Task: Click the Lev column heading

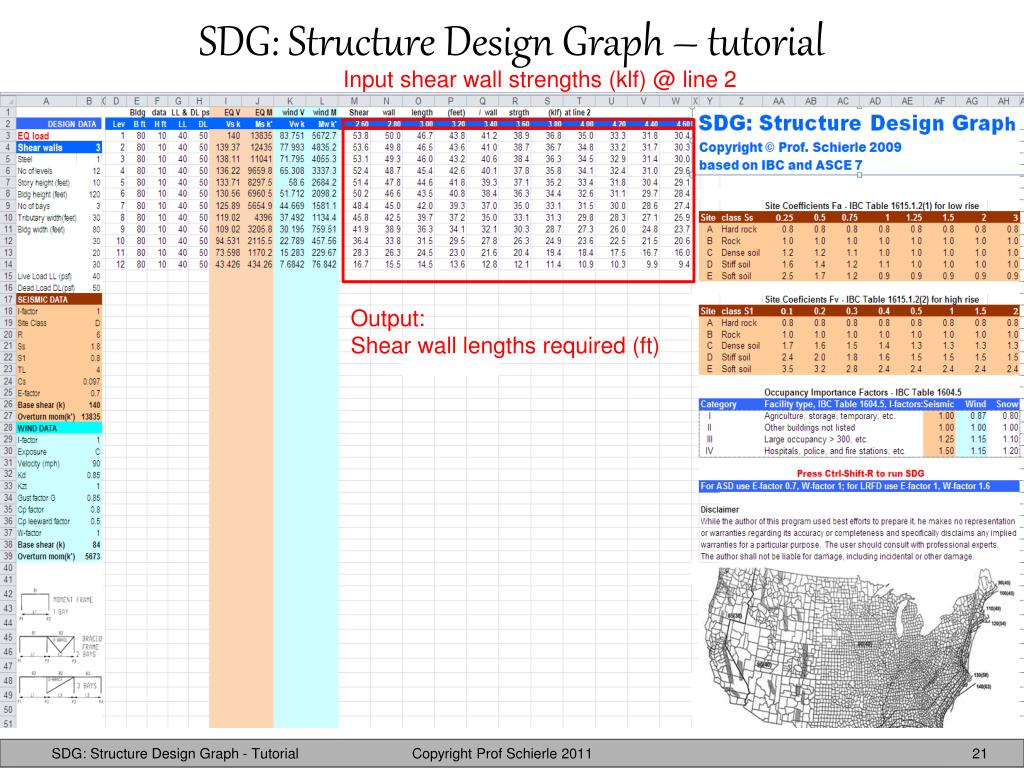Action: (119, 124)
